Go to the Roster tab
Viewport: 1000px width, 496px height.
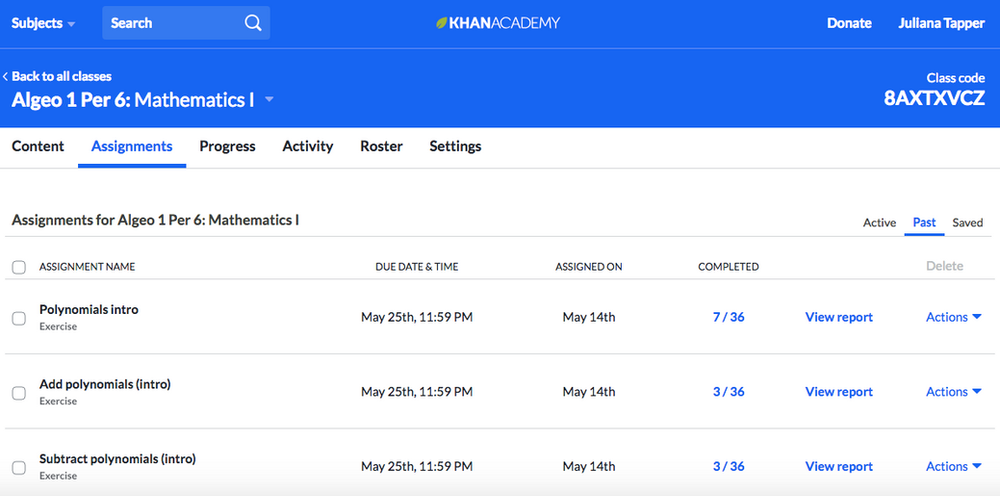(381, 146)
